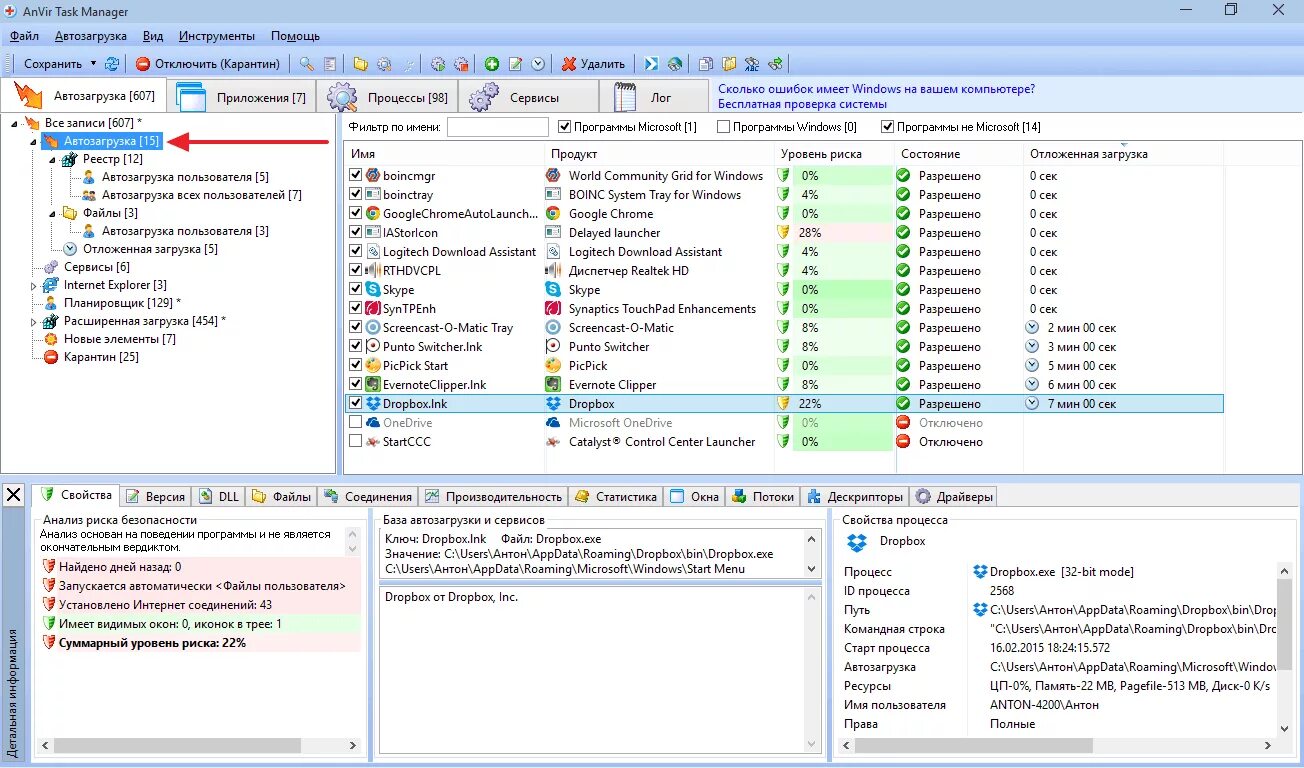Click the Evernote Clipper elephant product icon

pos(553,385)
